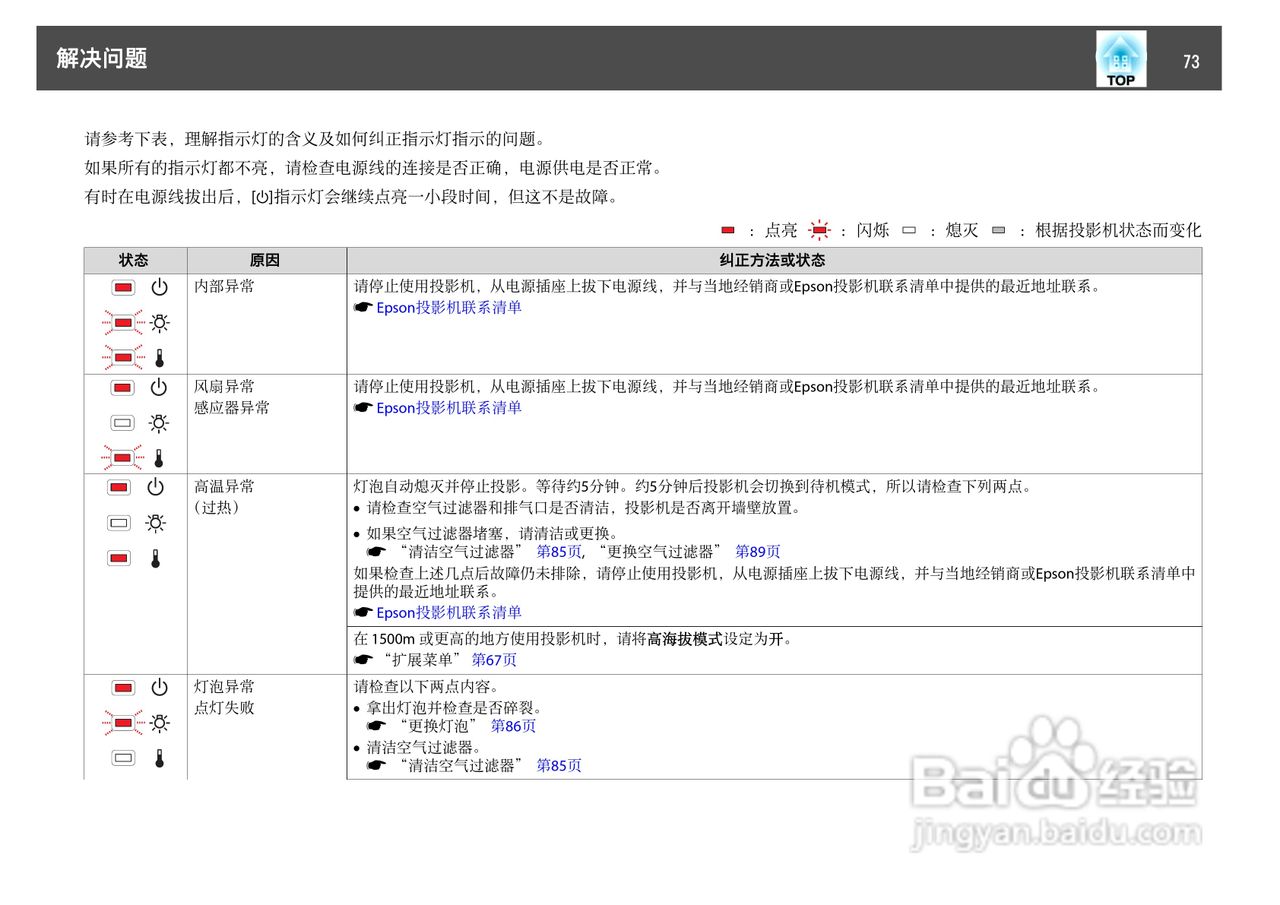Open 第85页 link after “清洁空气过滤器” in 高温异常 row
1280x905 pixels.
pos(559,552)
